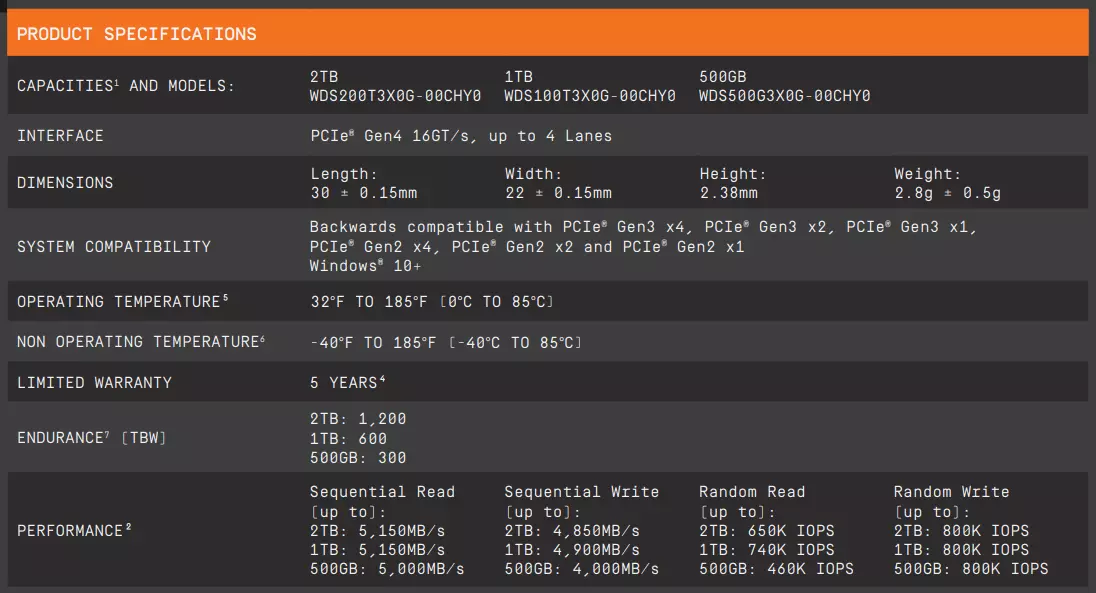This screenshot has height=593, width=1096.
Task: Click the Random Write 2TB: 800K IOPS value
Action: 961,531
